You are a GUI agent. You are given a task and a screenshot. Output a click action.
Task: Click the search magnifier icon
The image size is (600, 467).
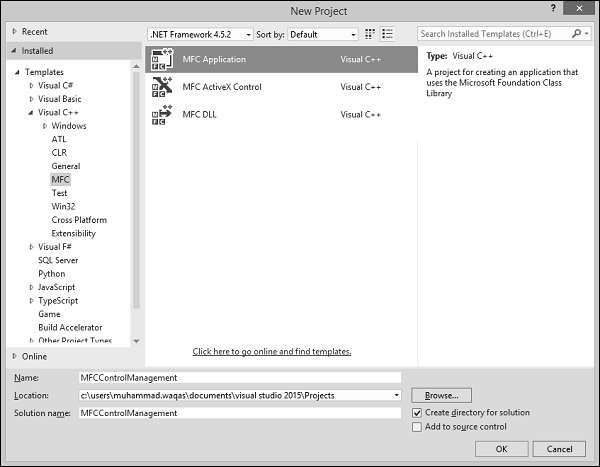click(x=576, y=34)
